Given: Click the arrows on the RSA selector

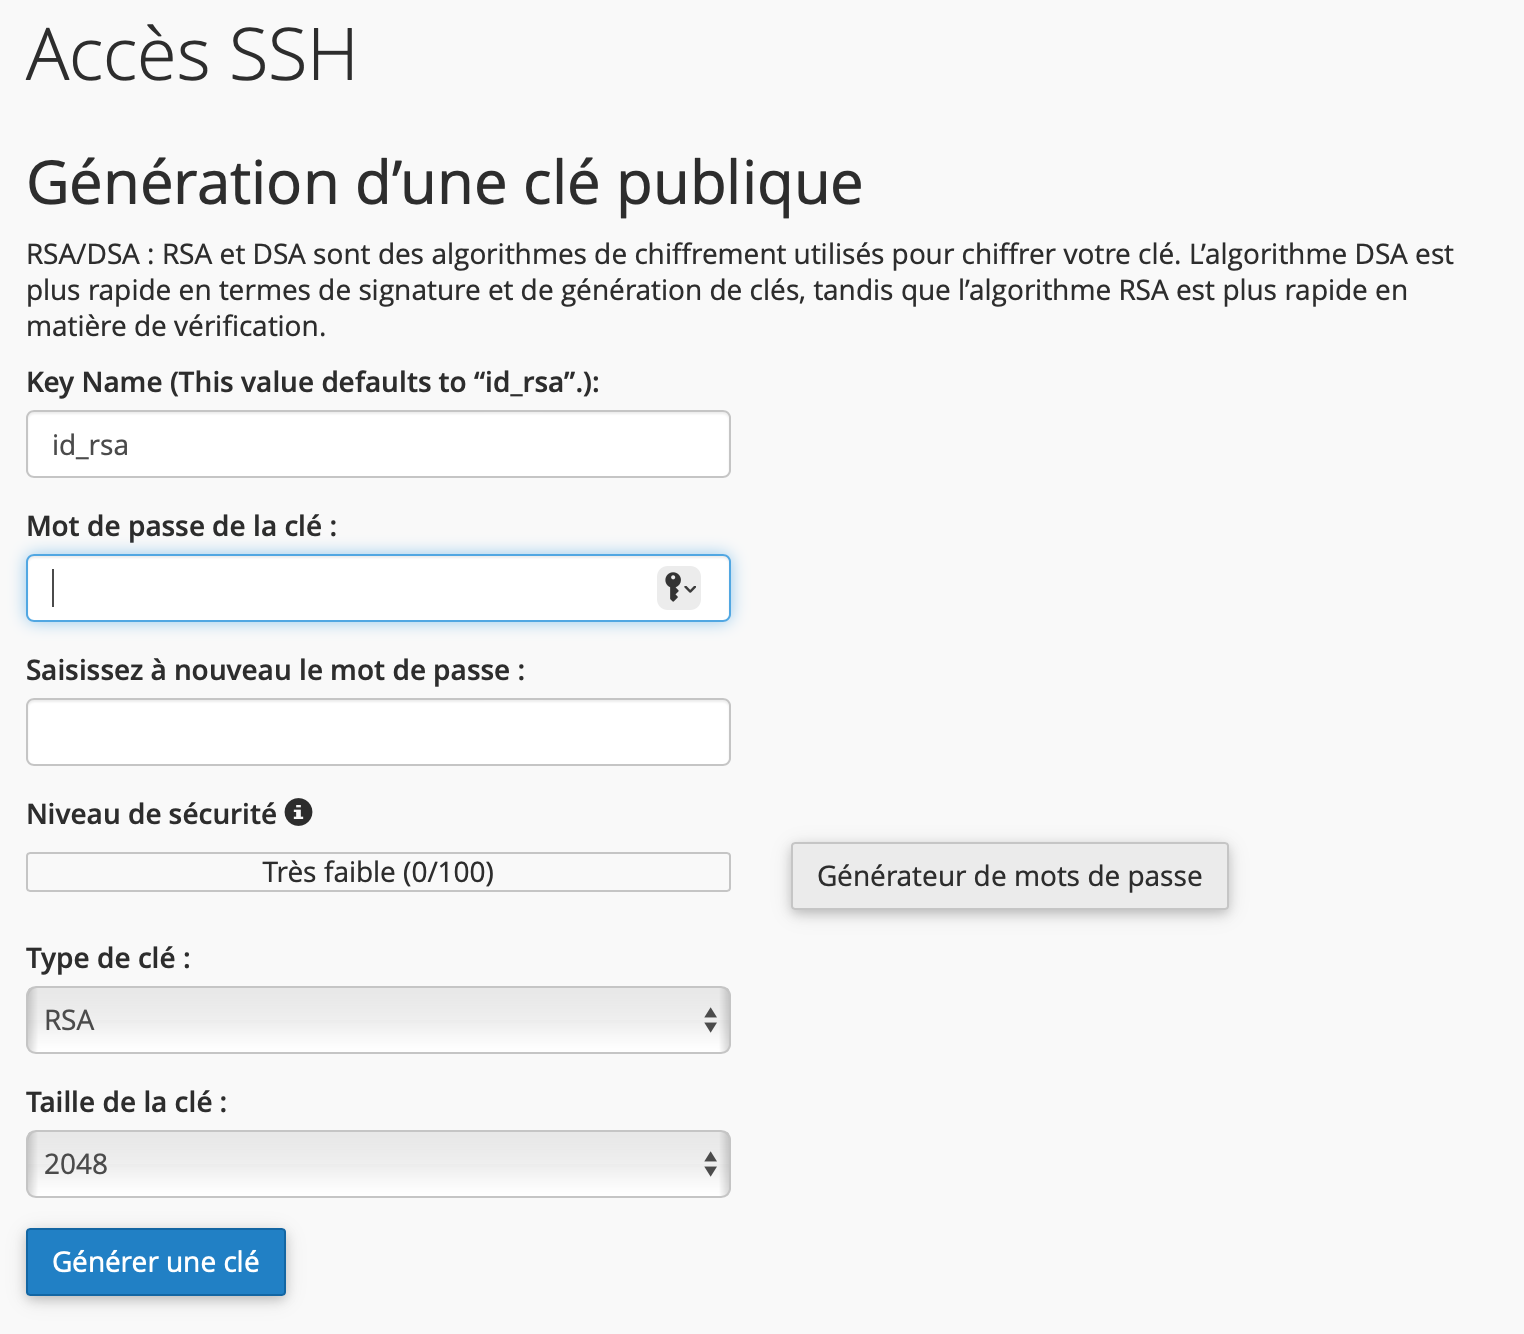Looking at the screenshot, I should 710,1020.
